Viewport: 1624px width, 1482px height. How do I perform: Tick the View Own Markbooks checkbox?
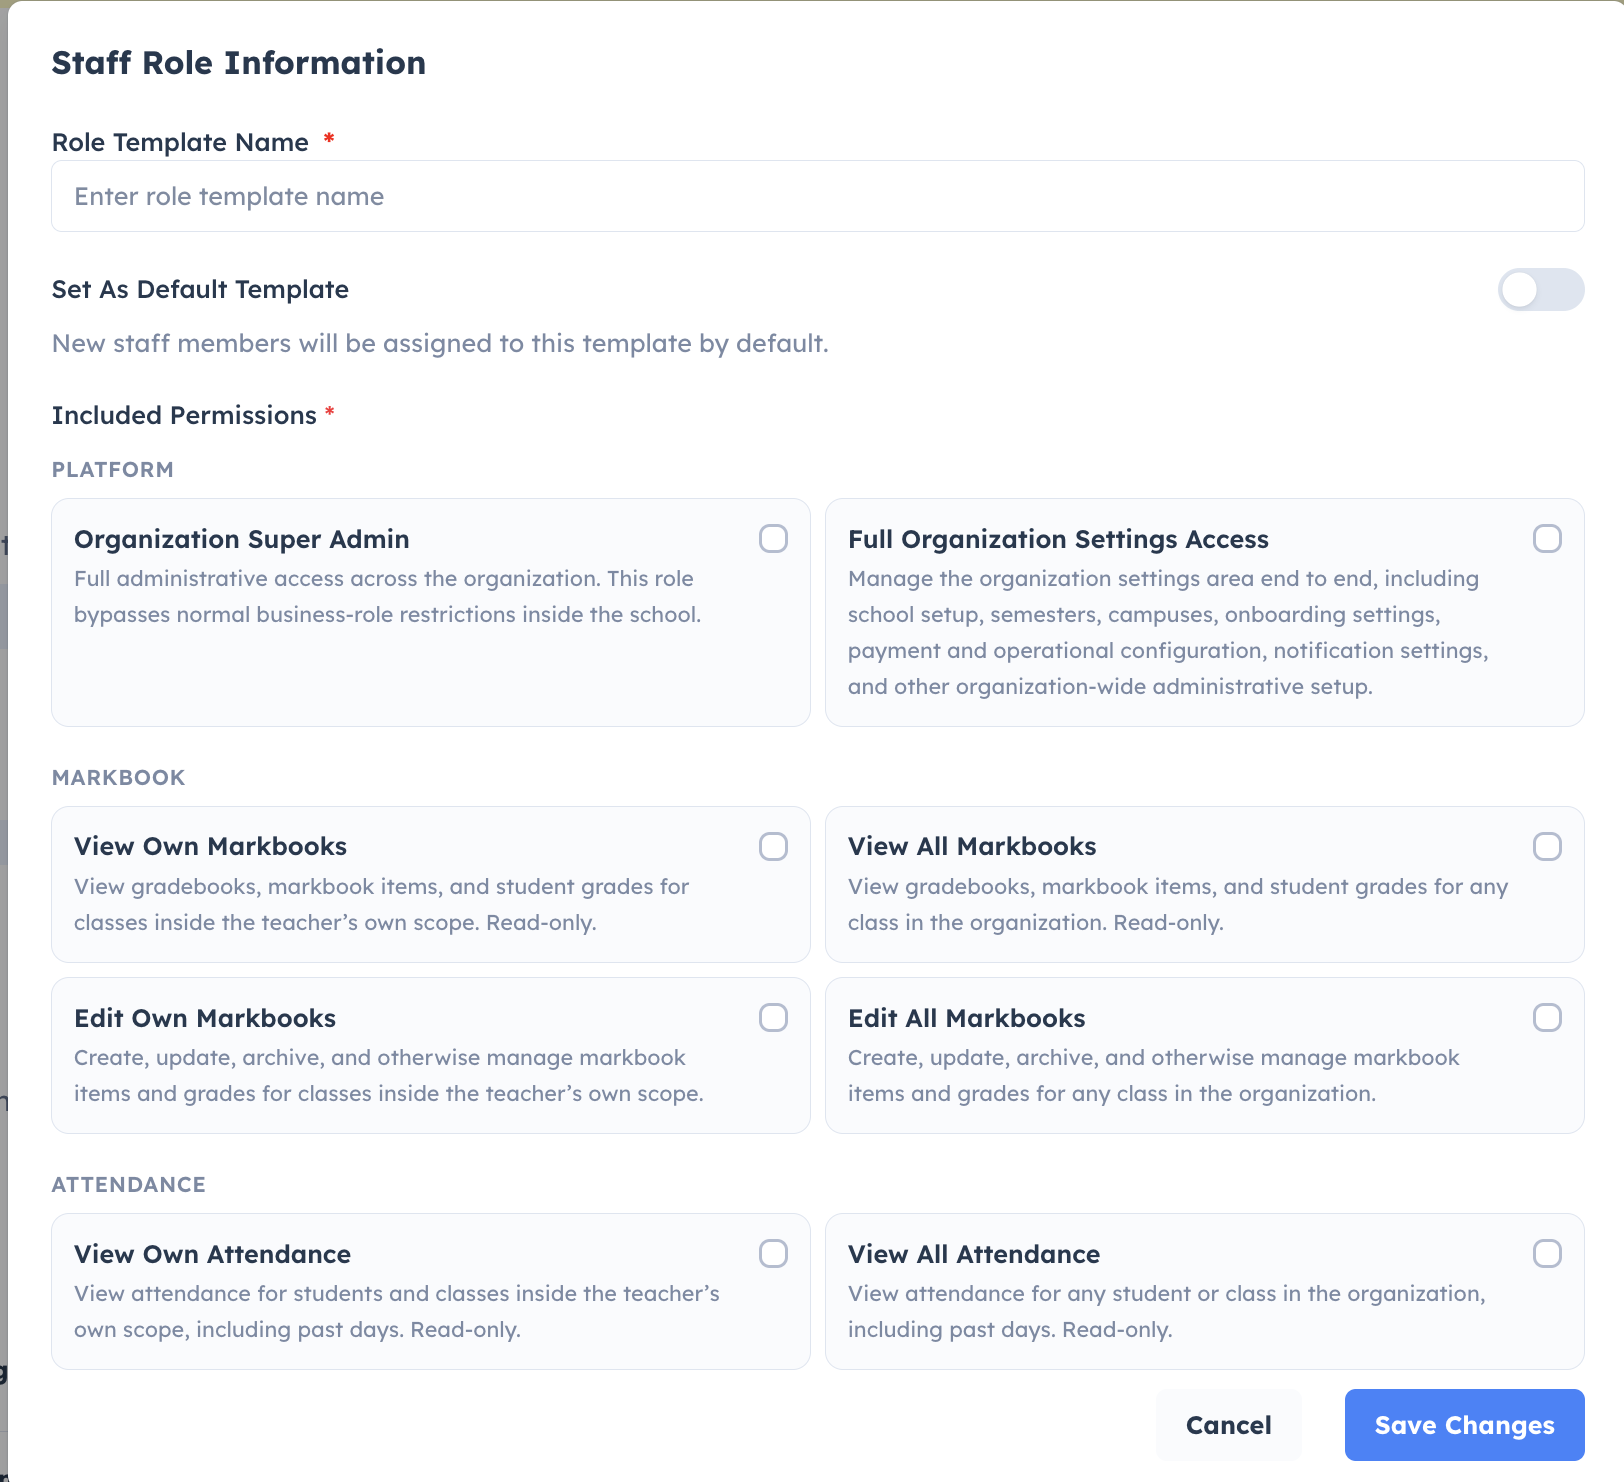773,847
